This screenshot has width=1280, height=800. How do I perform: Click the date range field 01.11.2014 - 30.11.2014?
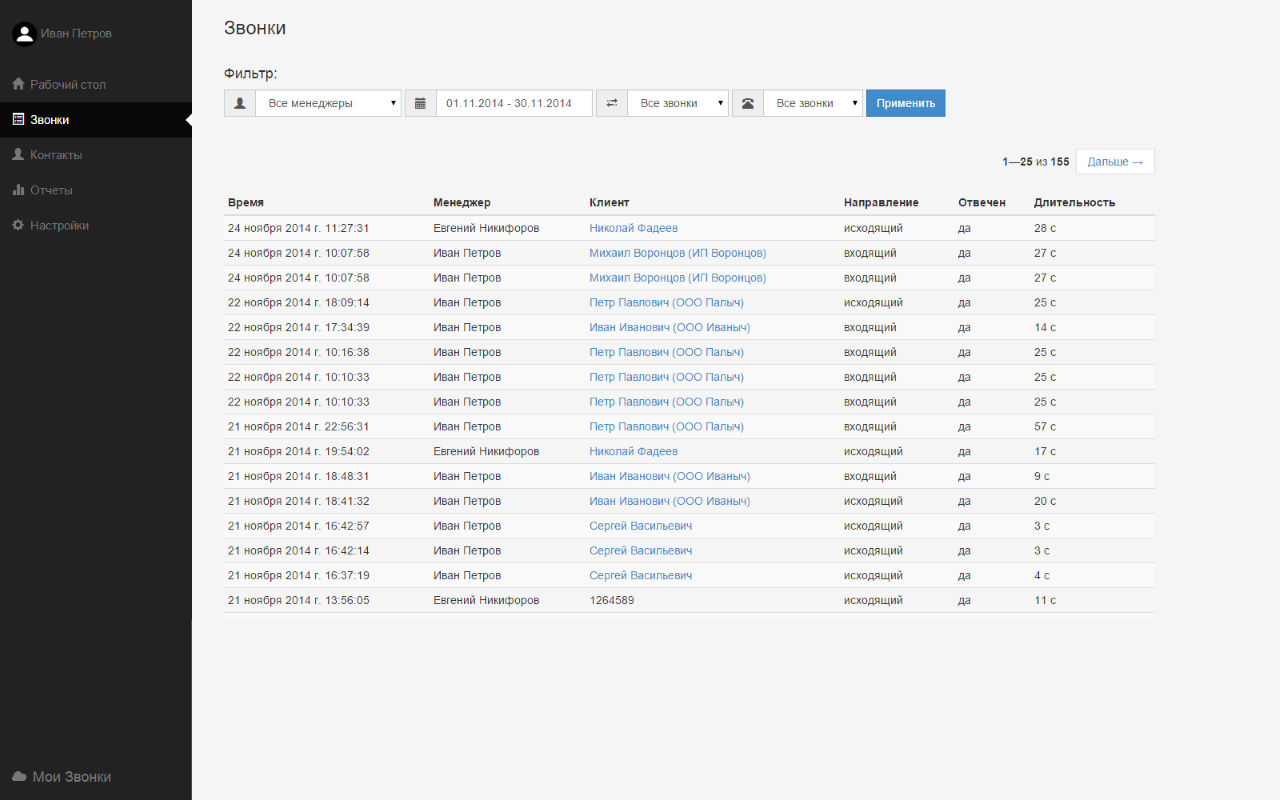point(514,103)
